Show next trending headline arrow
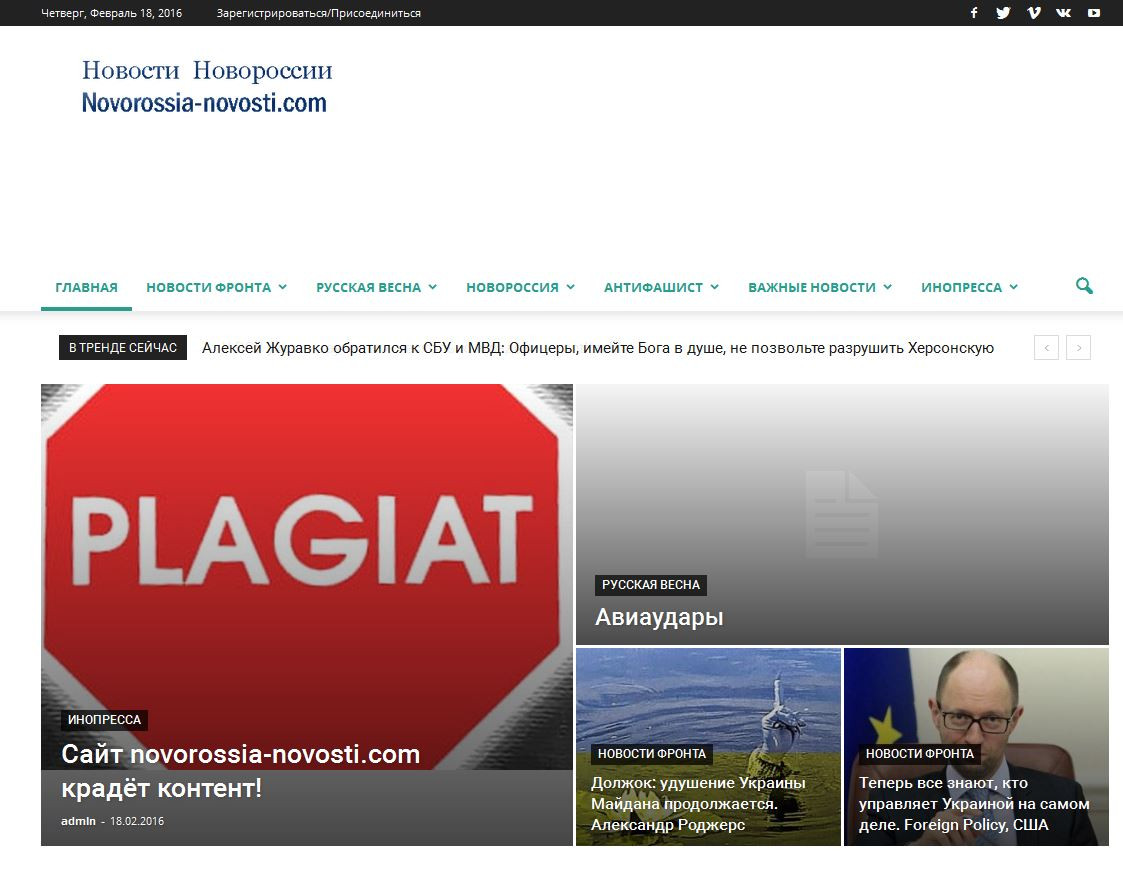The image size is (1123, 887). pyautogui.click(x=1078, y=348)
